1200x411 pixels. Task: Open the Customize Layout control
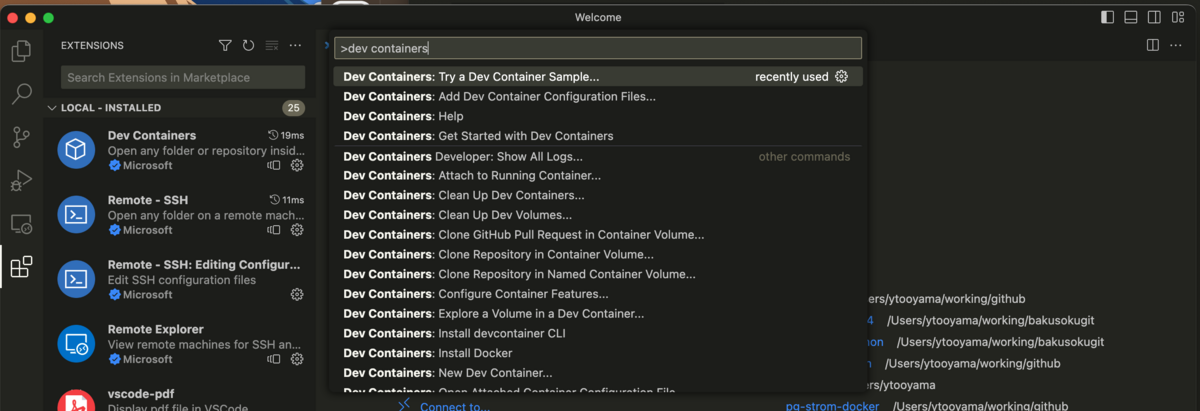pyautogui.click(x=1179, y=17)
